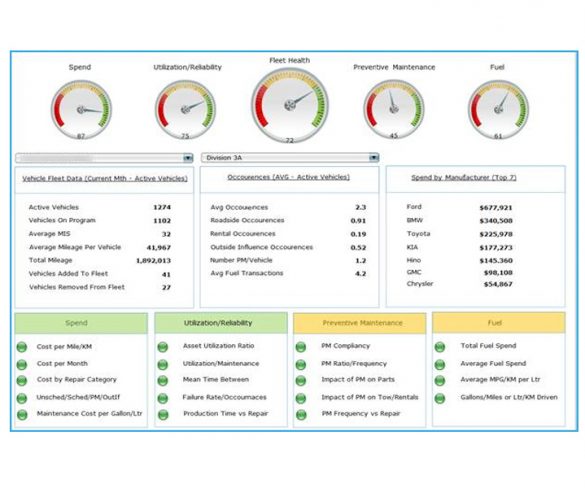Click green status dot for Unsched/Sched/PM/Outlf
585x488 pixels.
[x=22, y=398]
